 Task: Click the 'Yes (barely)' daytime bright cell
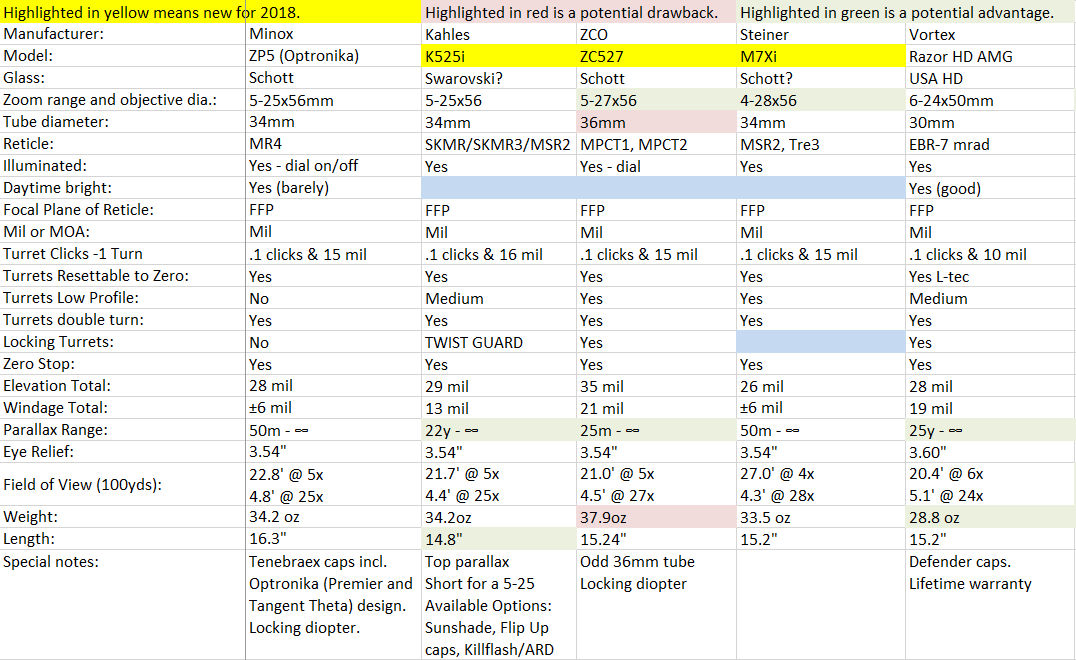(333, 188)
